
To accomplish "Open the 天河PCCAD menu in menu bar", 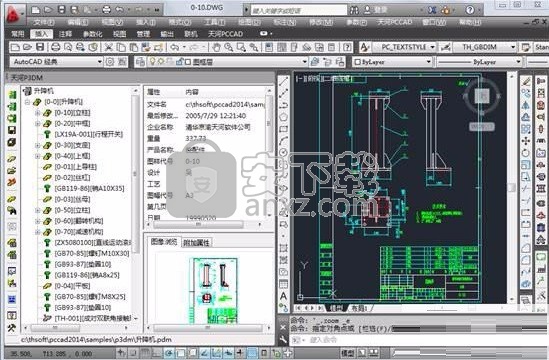I will [394, 22].
